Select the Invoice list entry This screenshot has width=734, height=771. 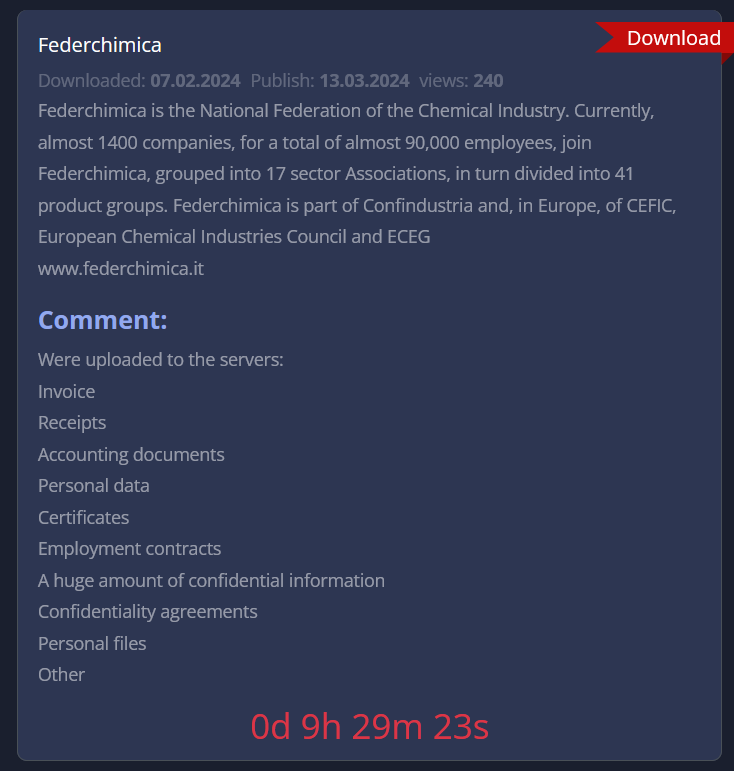[x=67, y=391]
